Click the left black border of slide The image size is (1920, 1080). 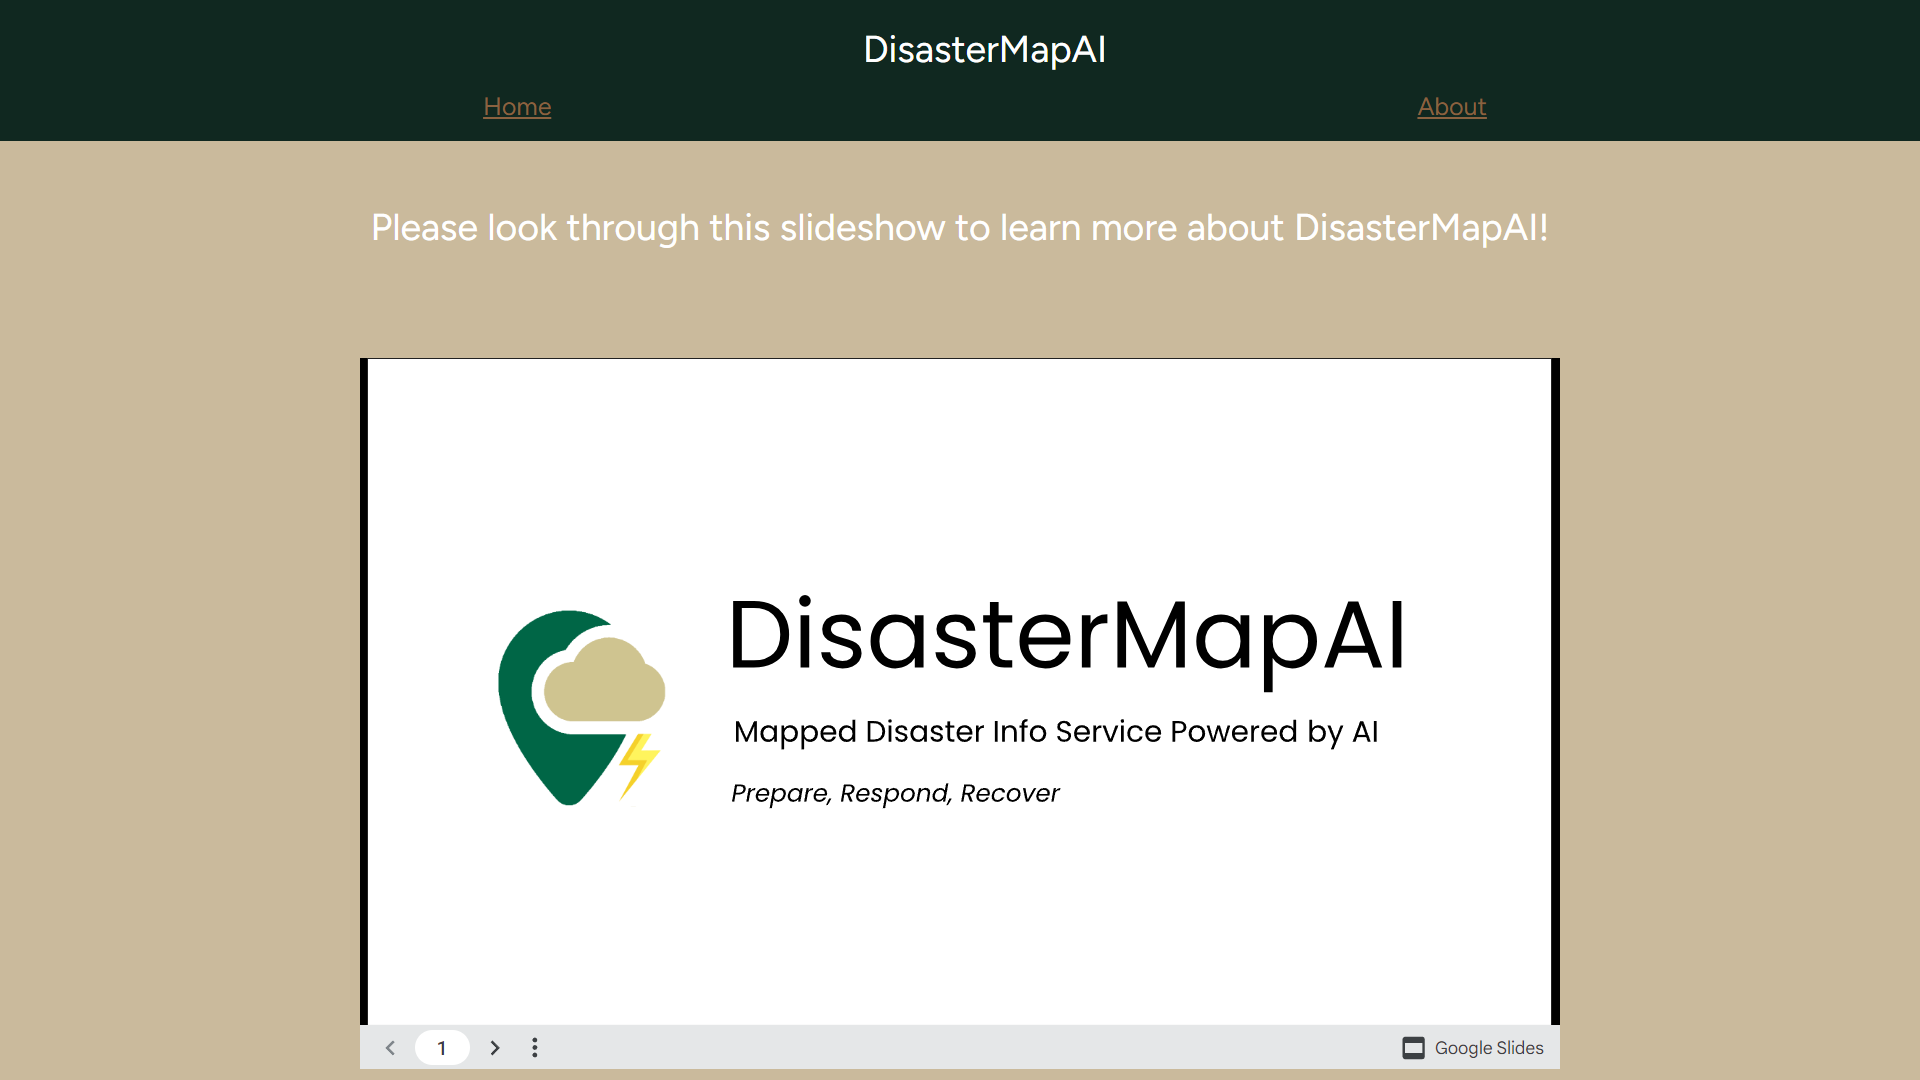tap(364, 690)
